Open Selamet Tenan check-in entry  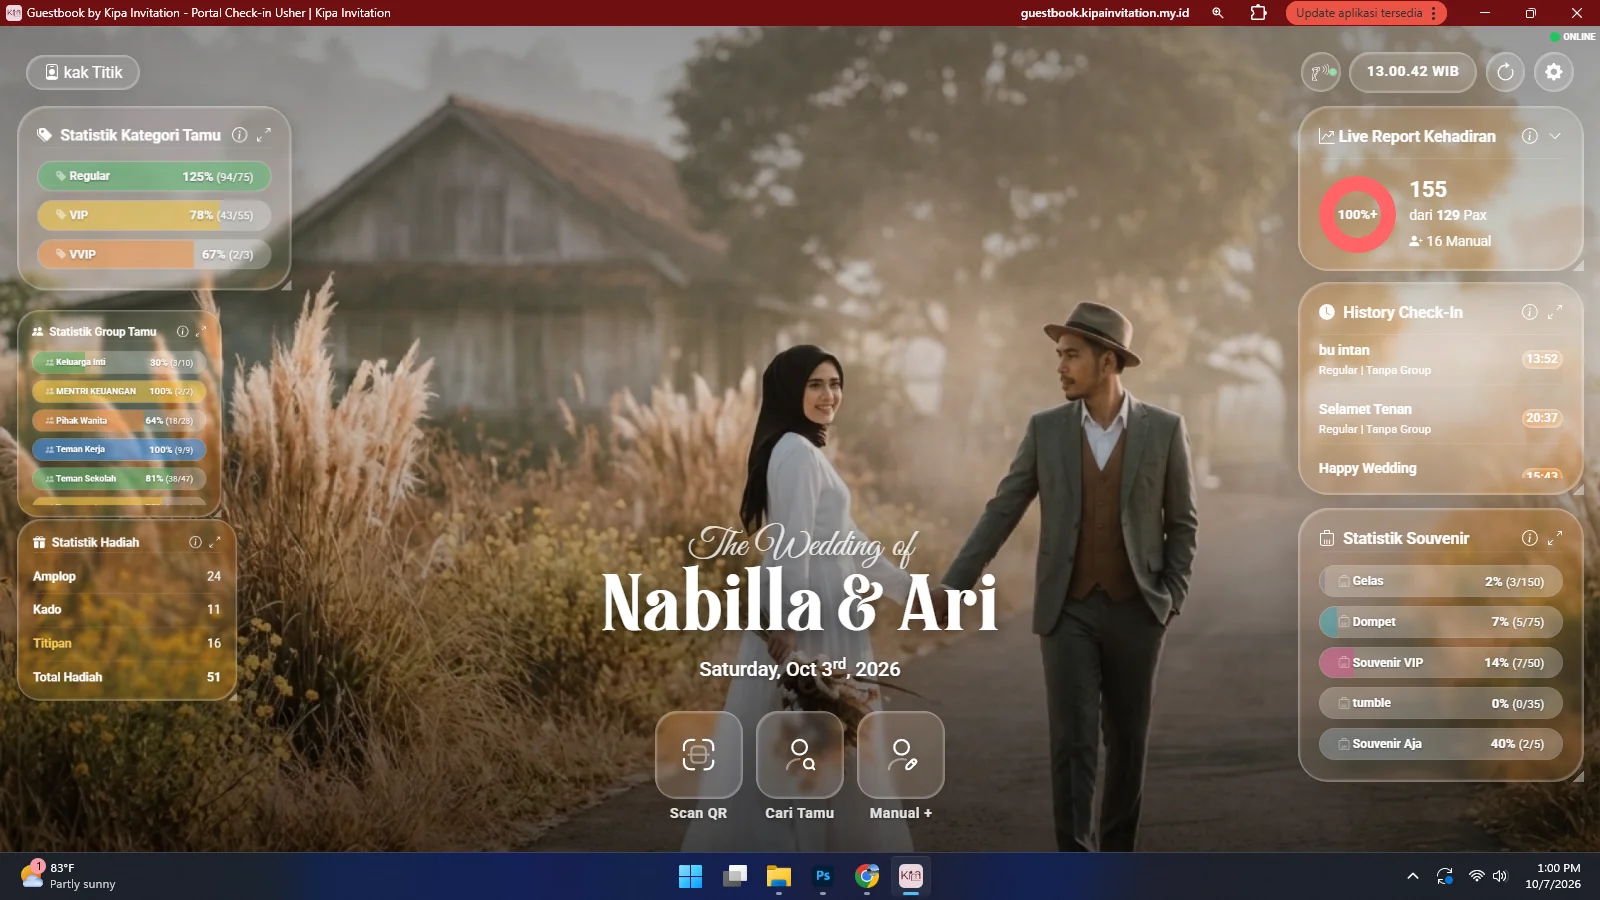point(1440,418)
